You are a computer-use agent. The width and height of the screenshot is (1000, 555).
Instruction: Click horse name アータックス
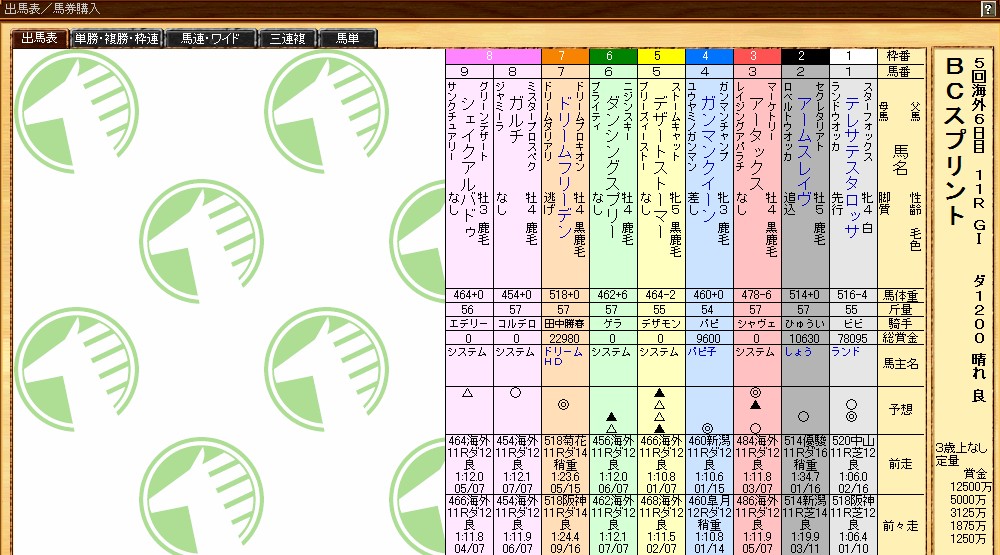(x=756, y=144)
